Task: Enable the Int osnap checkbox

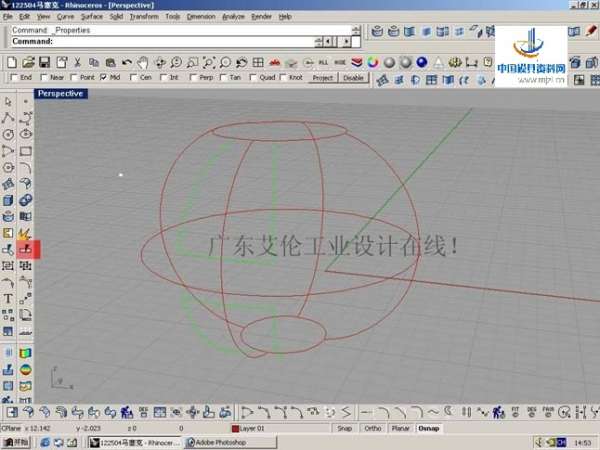Action: (x=163, y=78)
